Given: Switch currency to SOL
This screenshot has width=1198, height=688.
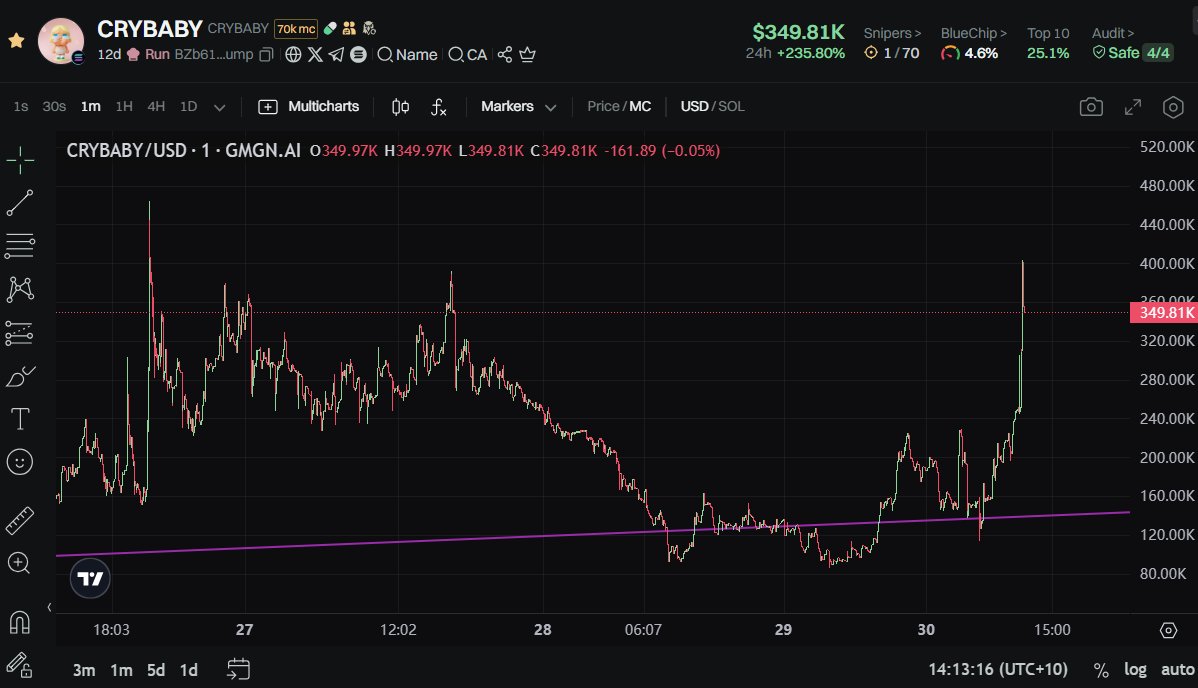Looking at the screenshot, I should click(x=731, y=106).
